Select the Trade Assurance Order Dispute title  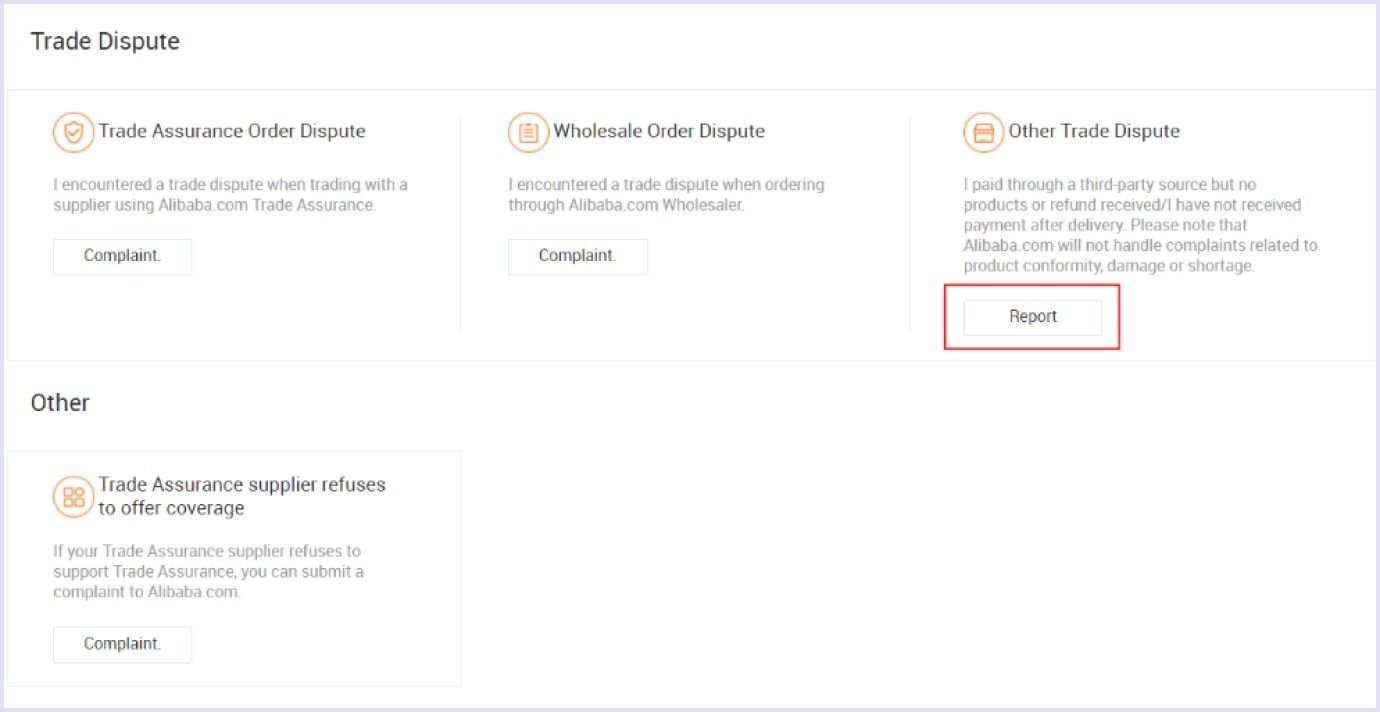click(232, 131)
